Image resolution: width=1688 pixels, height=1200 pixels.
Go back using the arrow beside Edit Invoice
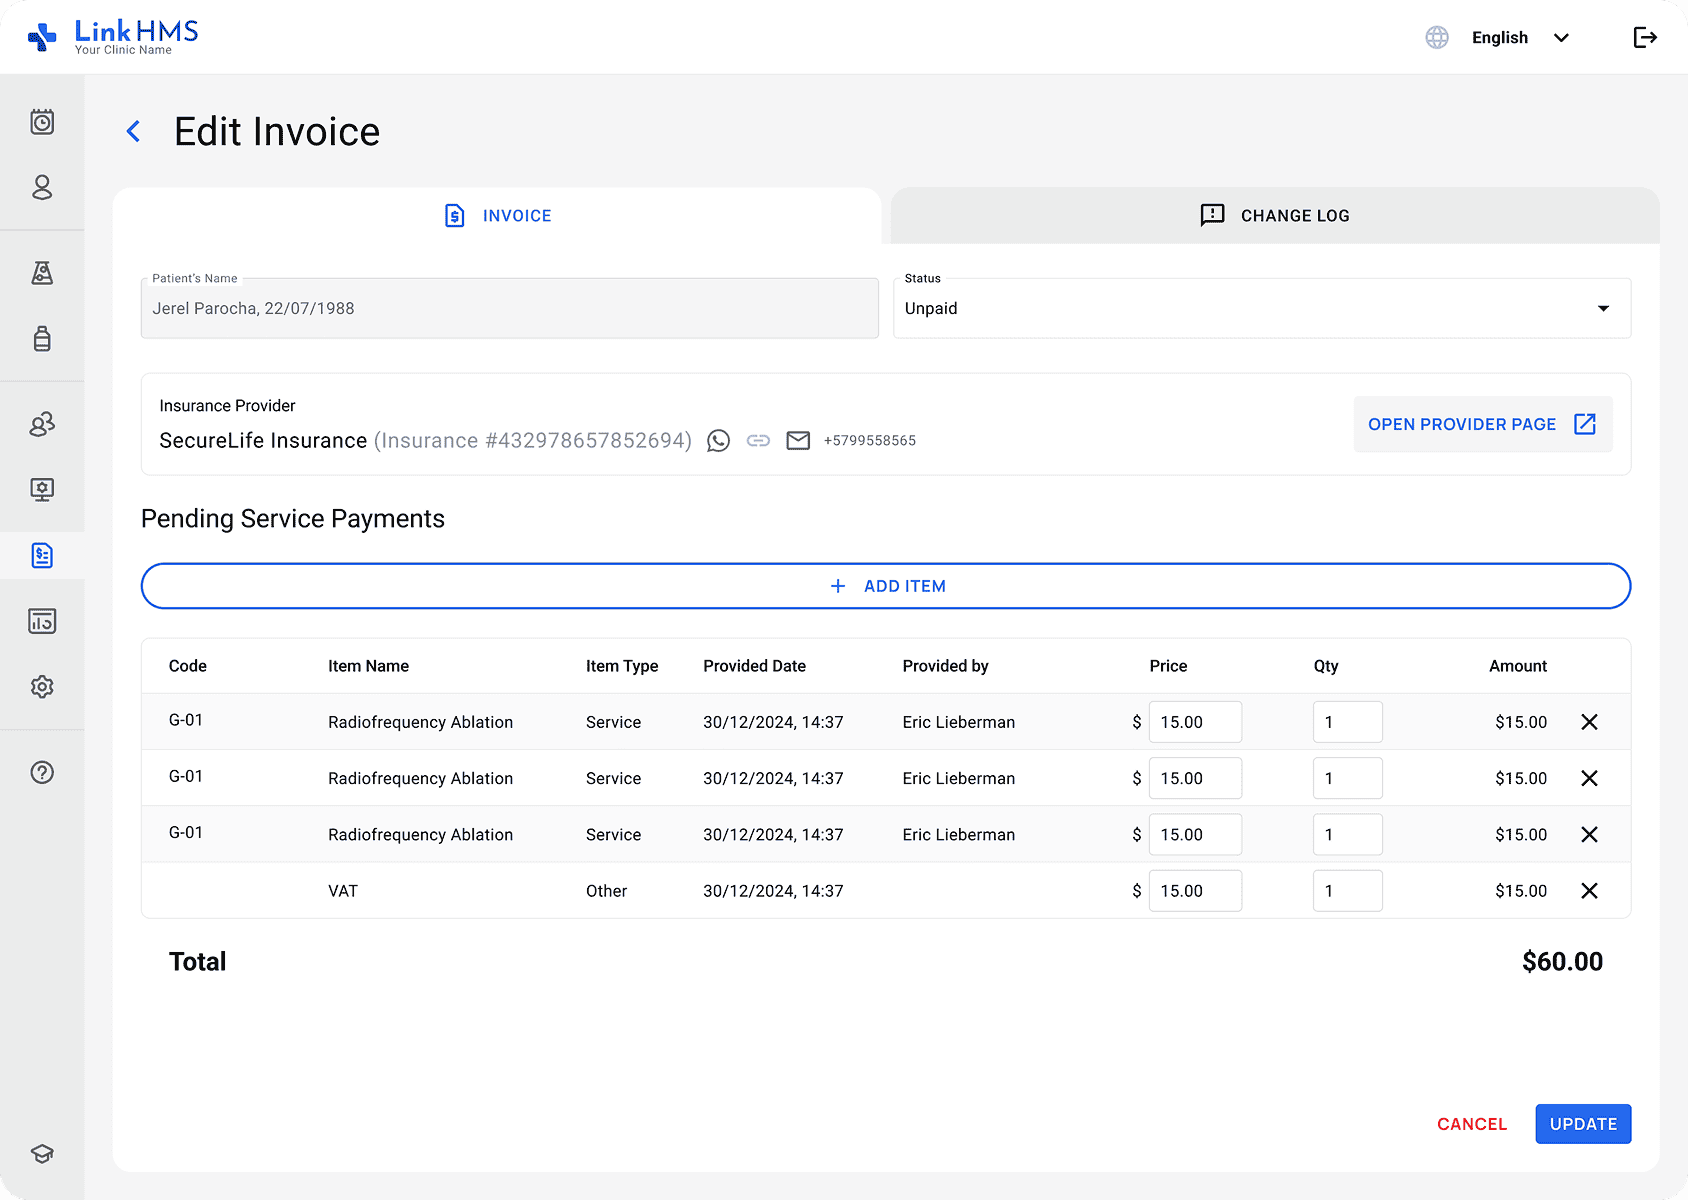click(x=134, y=131)
